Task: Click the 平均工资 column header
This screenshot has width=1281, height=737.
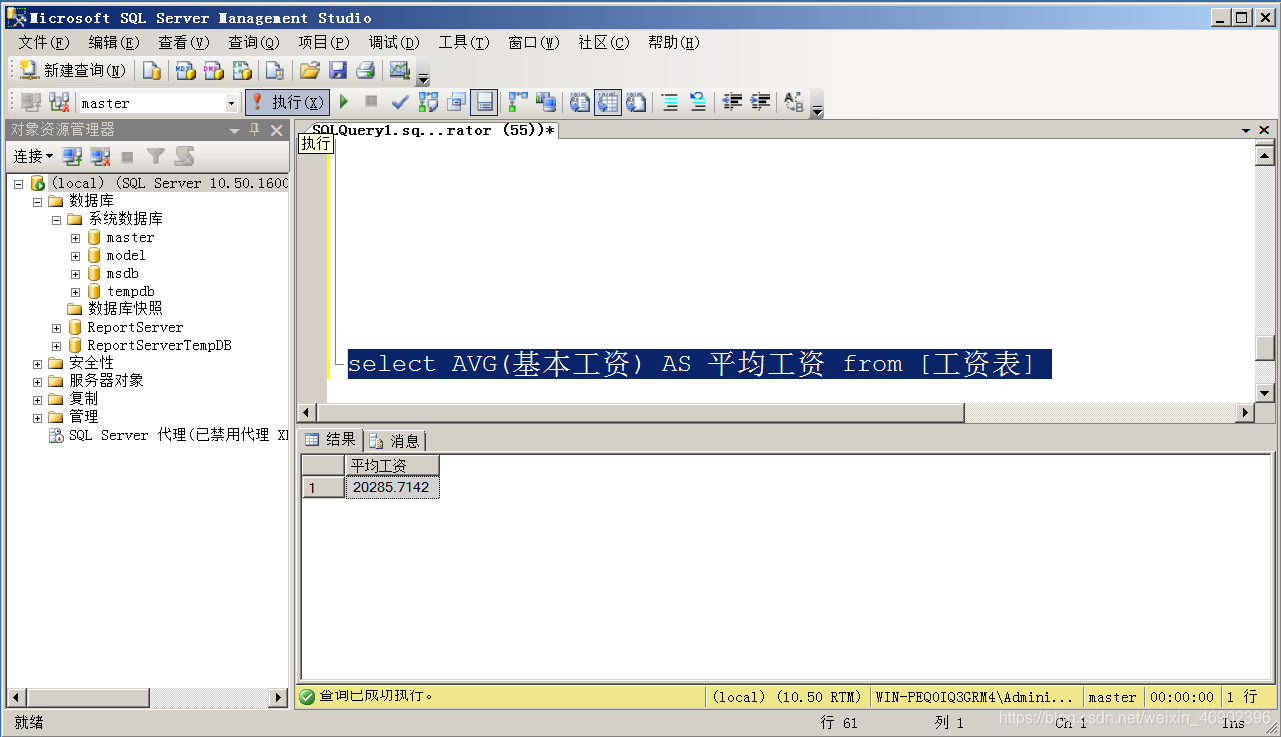Action: (392, 466)
